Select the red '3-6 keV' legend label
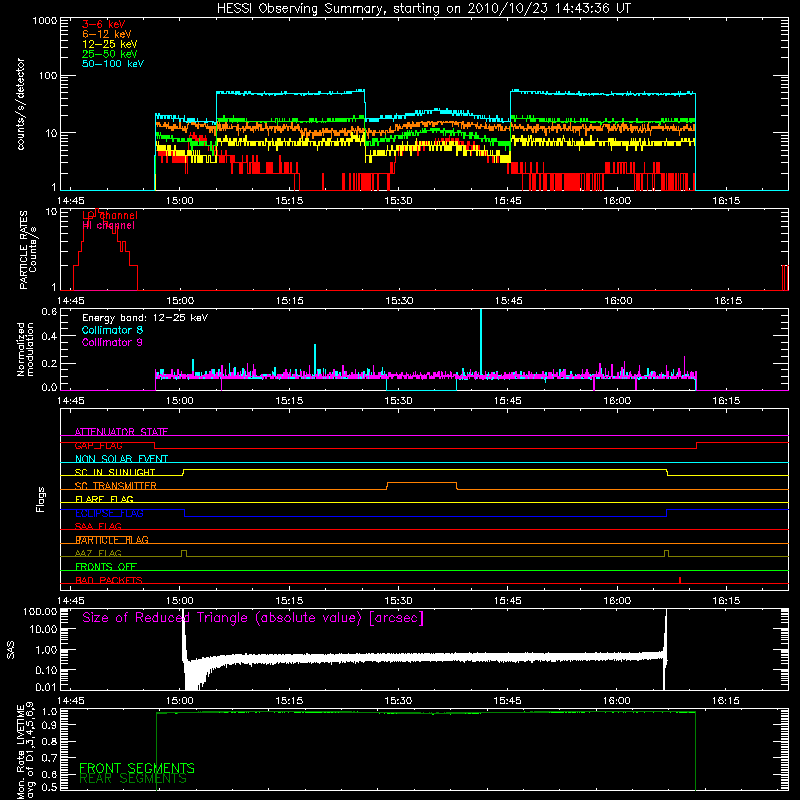 [103, 24]
